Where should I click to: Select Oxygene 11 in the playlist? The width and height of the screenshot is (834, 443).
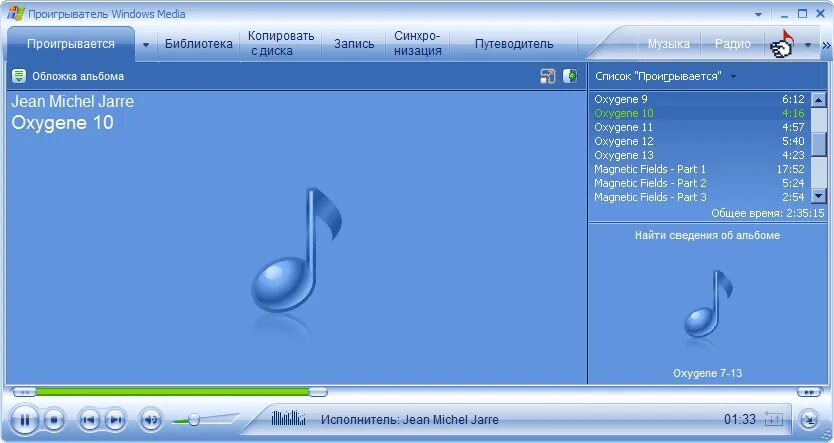[699, 127]
